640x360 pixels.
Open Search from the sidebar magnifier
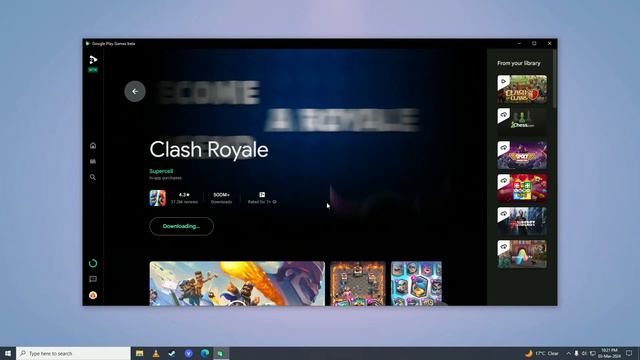click(93, 177)
